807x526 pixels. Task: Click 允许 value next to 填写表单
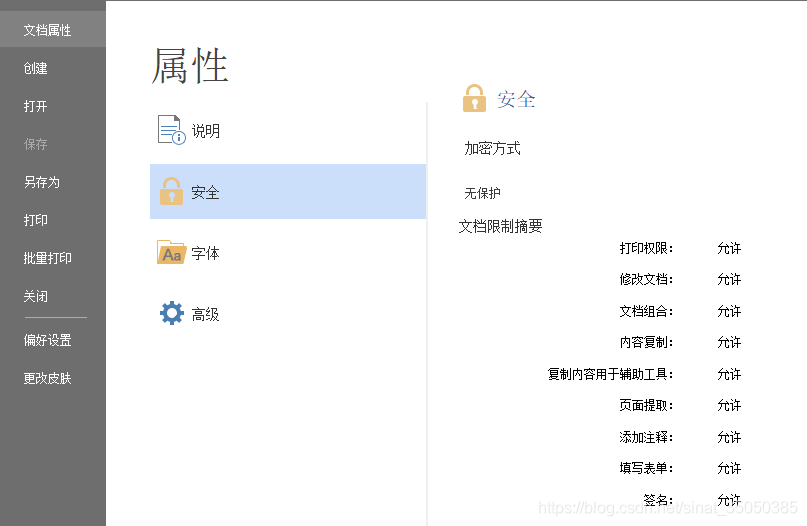click(729, 468)
